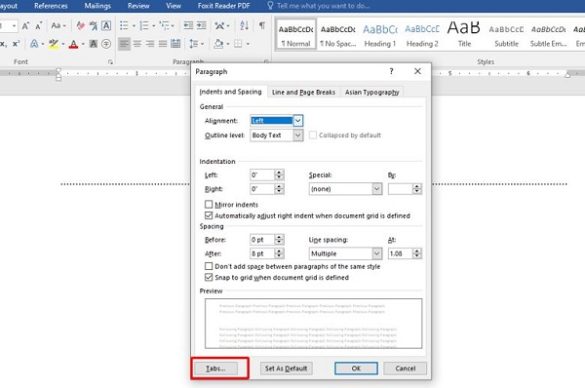Select the Bullets list icon
585x388 pixels.
(124, 26)
